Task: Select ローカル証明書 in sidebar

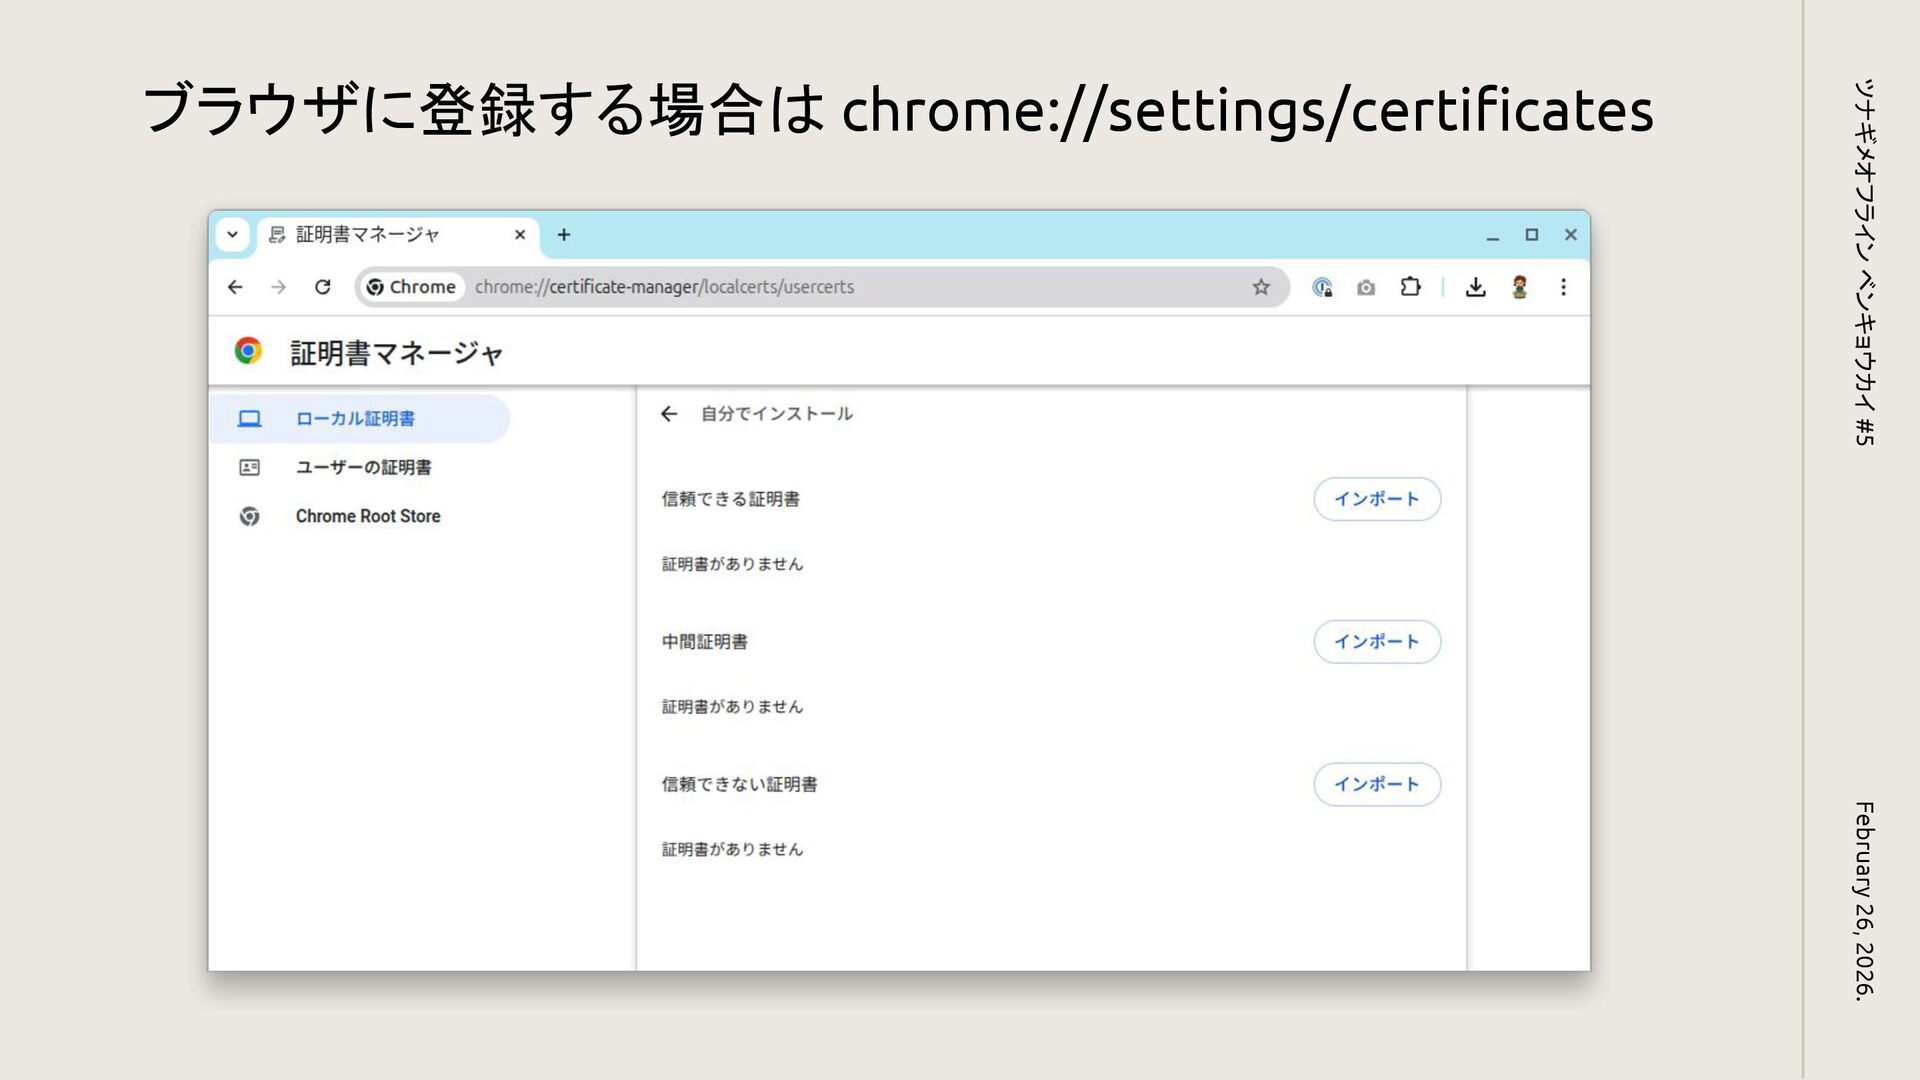Action: pos(355,419)
